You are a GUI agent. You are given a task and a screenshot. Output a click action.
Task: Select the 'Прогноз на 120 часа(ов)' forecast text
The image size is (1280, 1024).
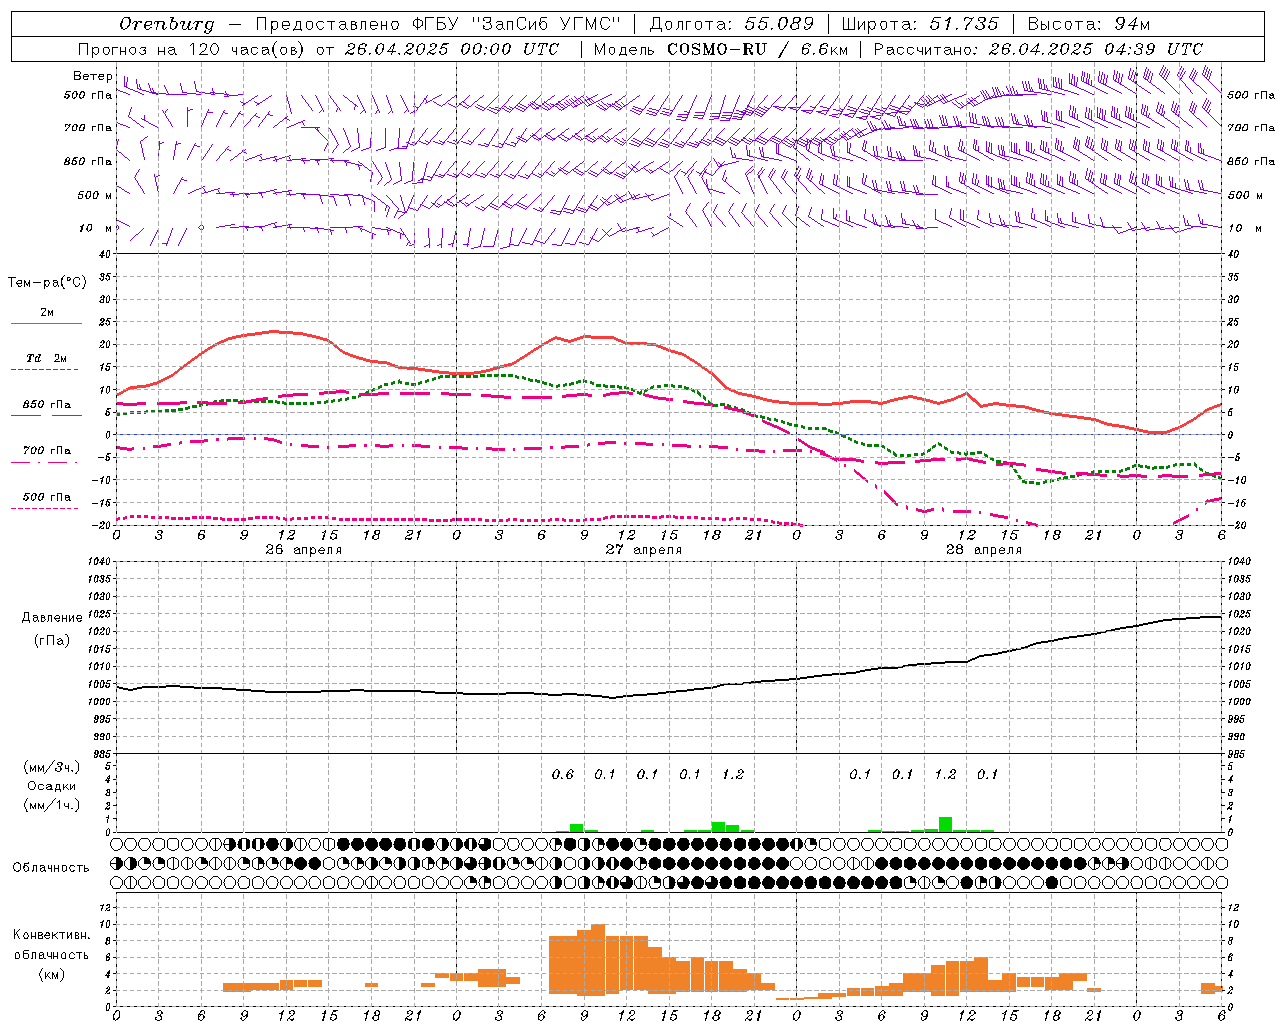point(193,49)
